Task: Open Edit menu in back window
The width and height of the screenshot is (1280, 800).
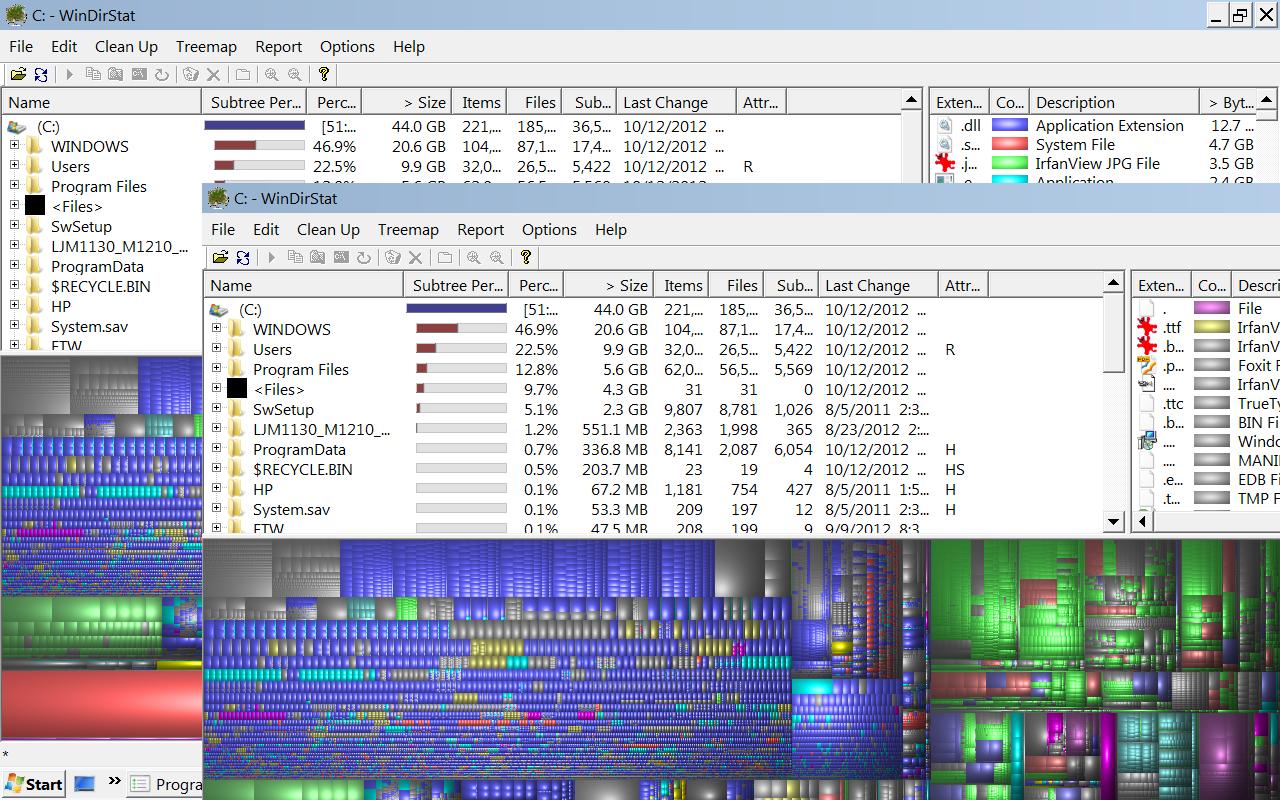Action: (x=64, y=46)
